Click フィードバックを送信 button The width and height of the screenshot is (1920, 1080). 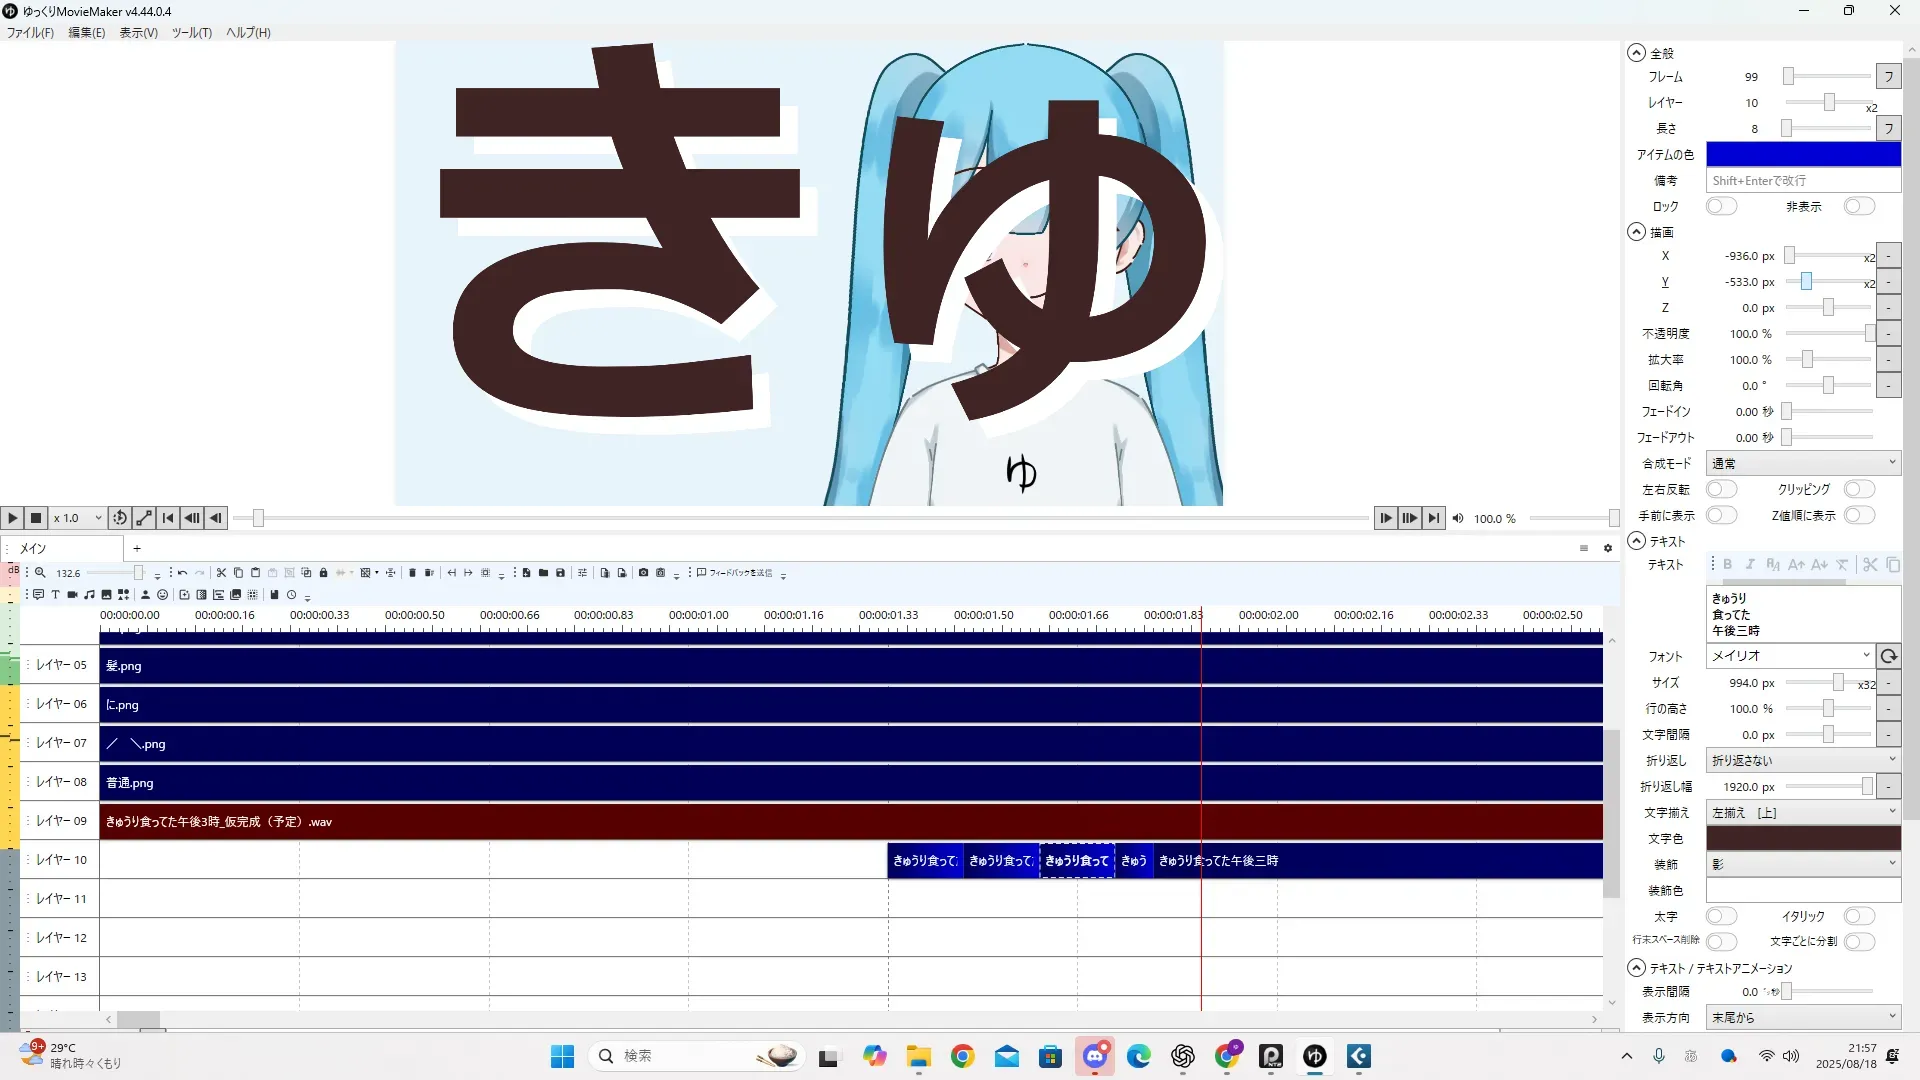click(x=735, y=573)
